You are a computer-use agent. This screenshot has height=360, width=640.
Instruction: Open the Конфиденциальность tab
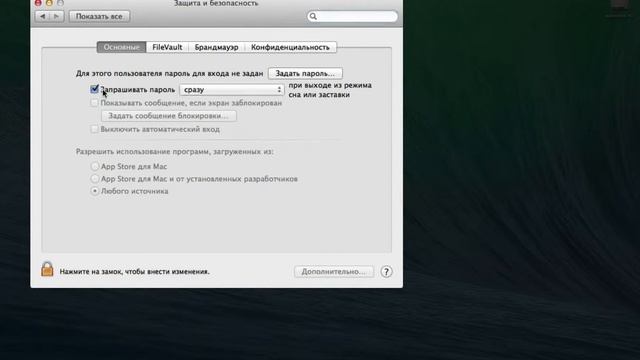[x=290, y=47]
